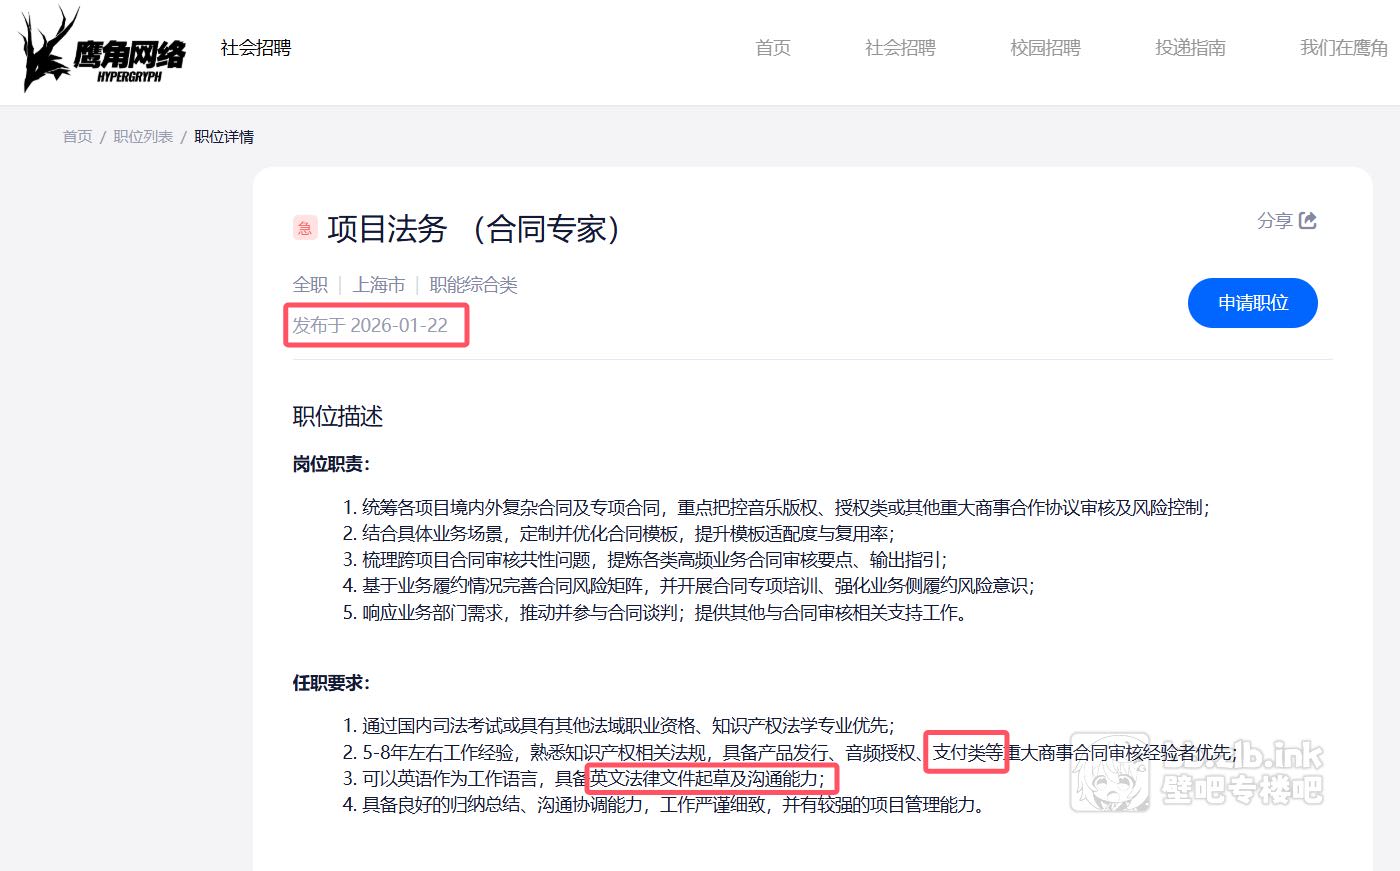Click the 申请职位 button
Screen dimensions: 1400x871
(1252, 303)
